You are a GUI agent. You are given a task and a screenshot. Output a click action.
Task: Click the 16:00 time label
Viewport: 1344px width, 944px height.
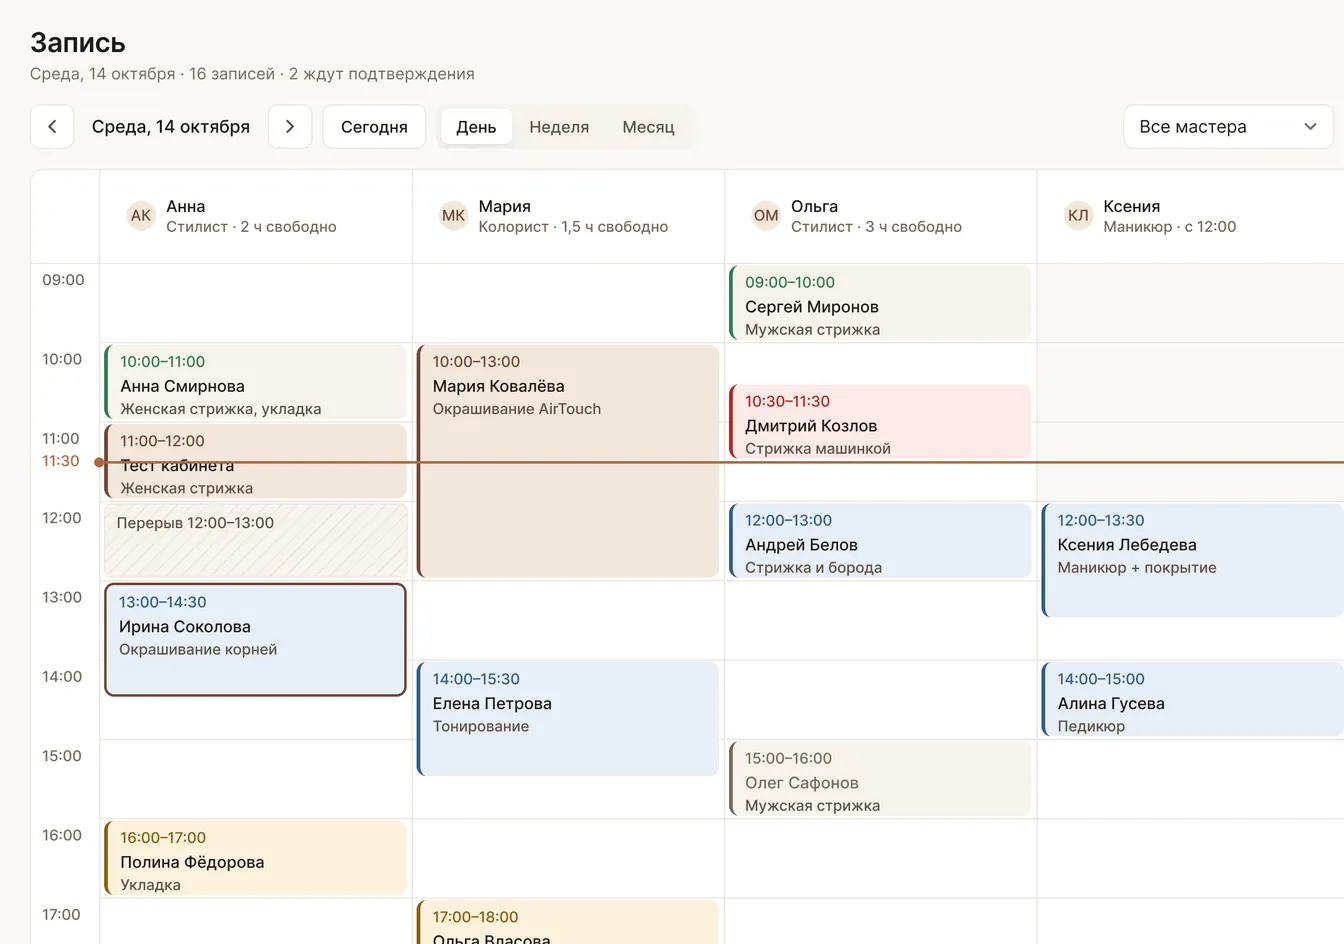click(62, 835)
